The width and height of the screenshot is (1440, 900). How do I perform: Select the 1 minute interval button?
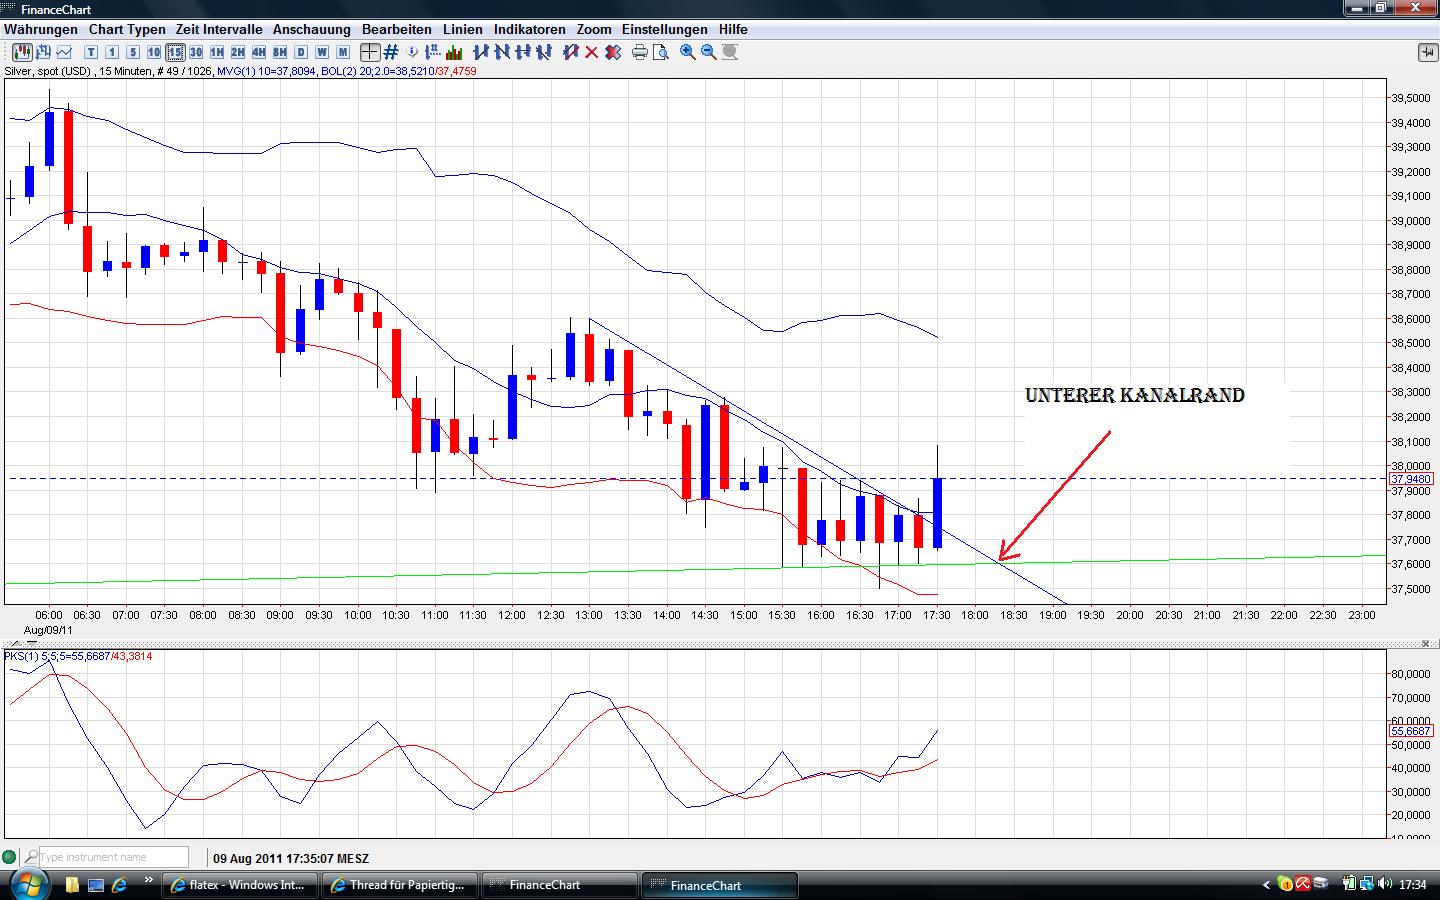(x=112, y=52)
